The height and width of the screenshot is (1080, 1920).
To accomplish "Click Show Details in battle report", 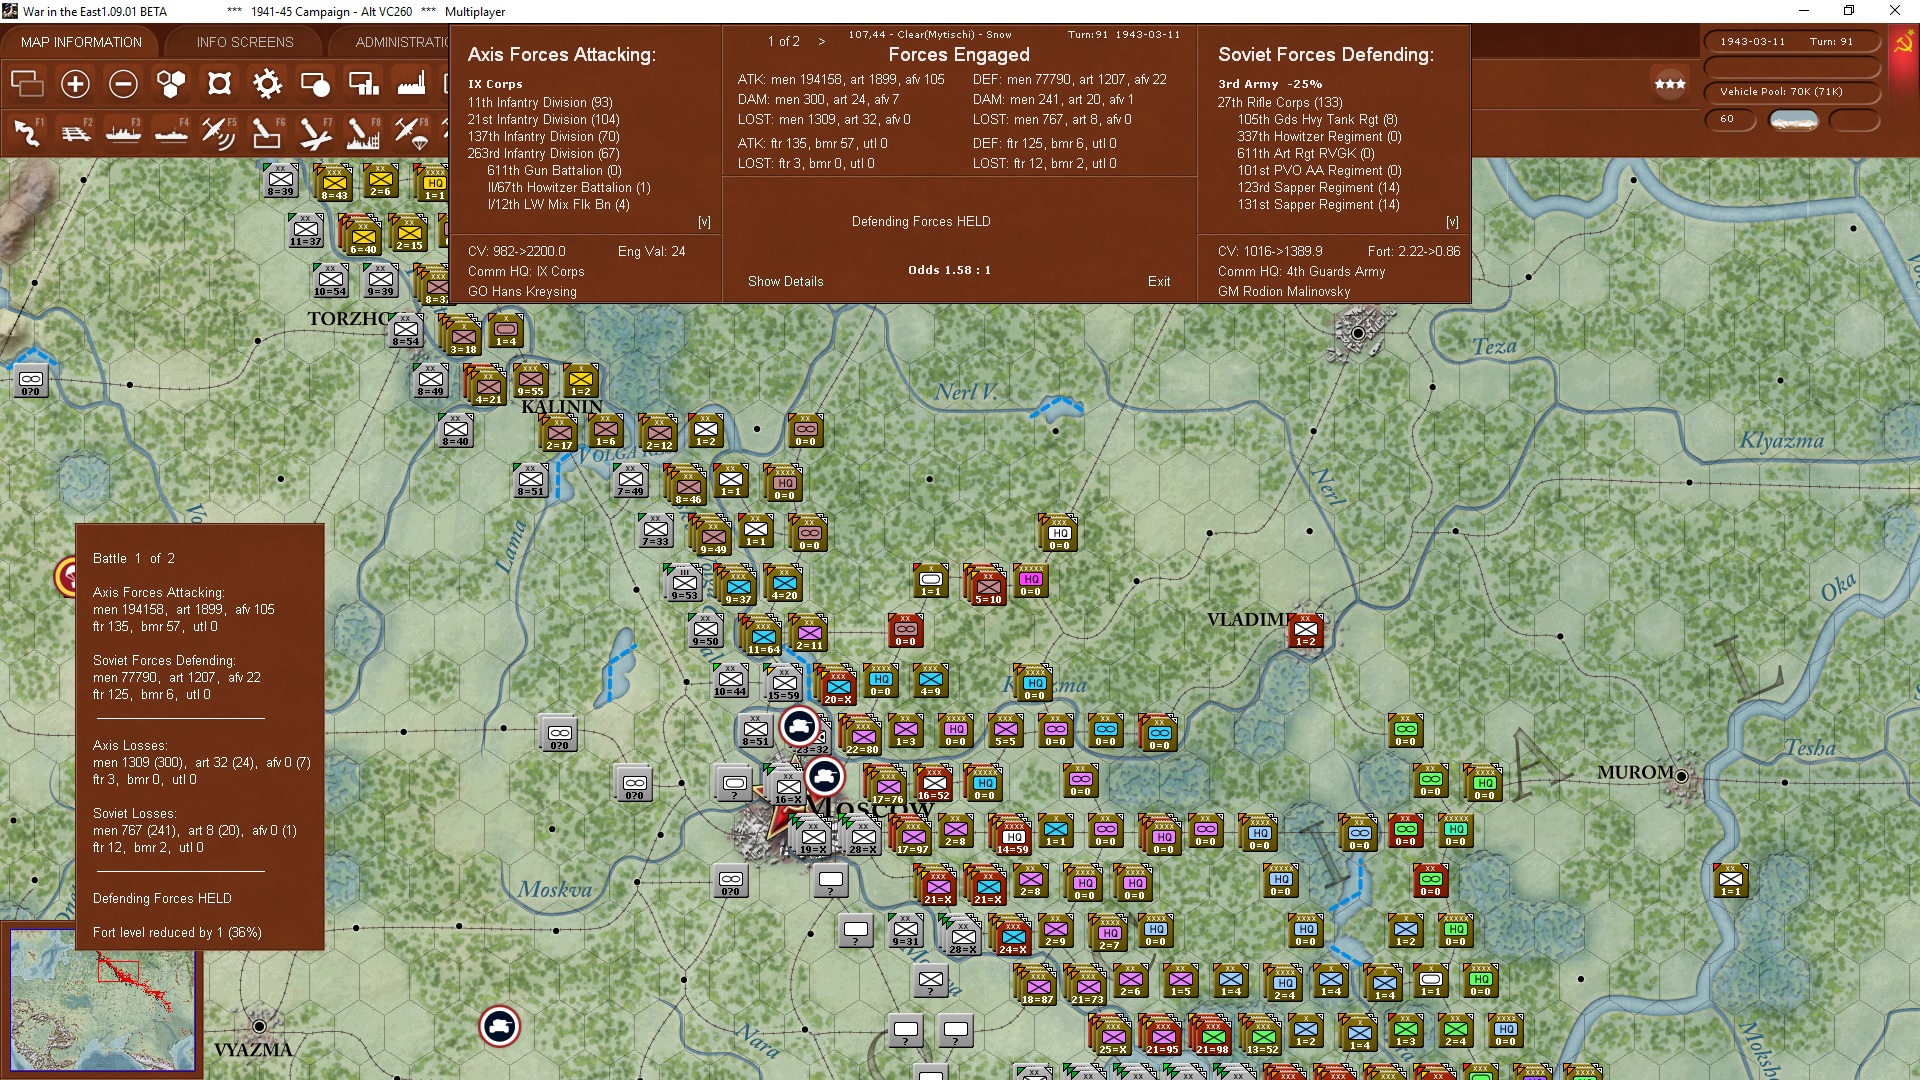I will 785,281.
